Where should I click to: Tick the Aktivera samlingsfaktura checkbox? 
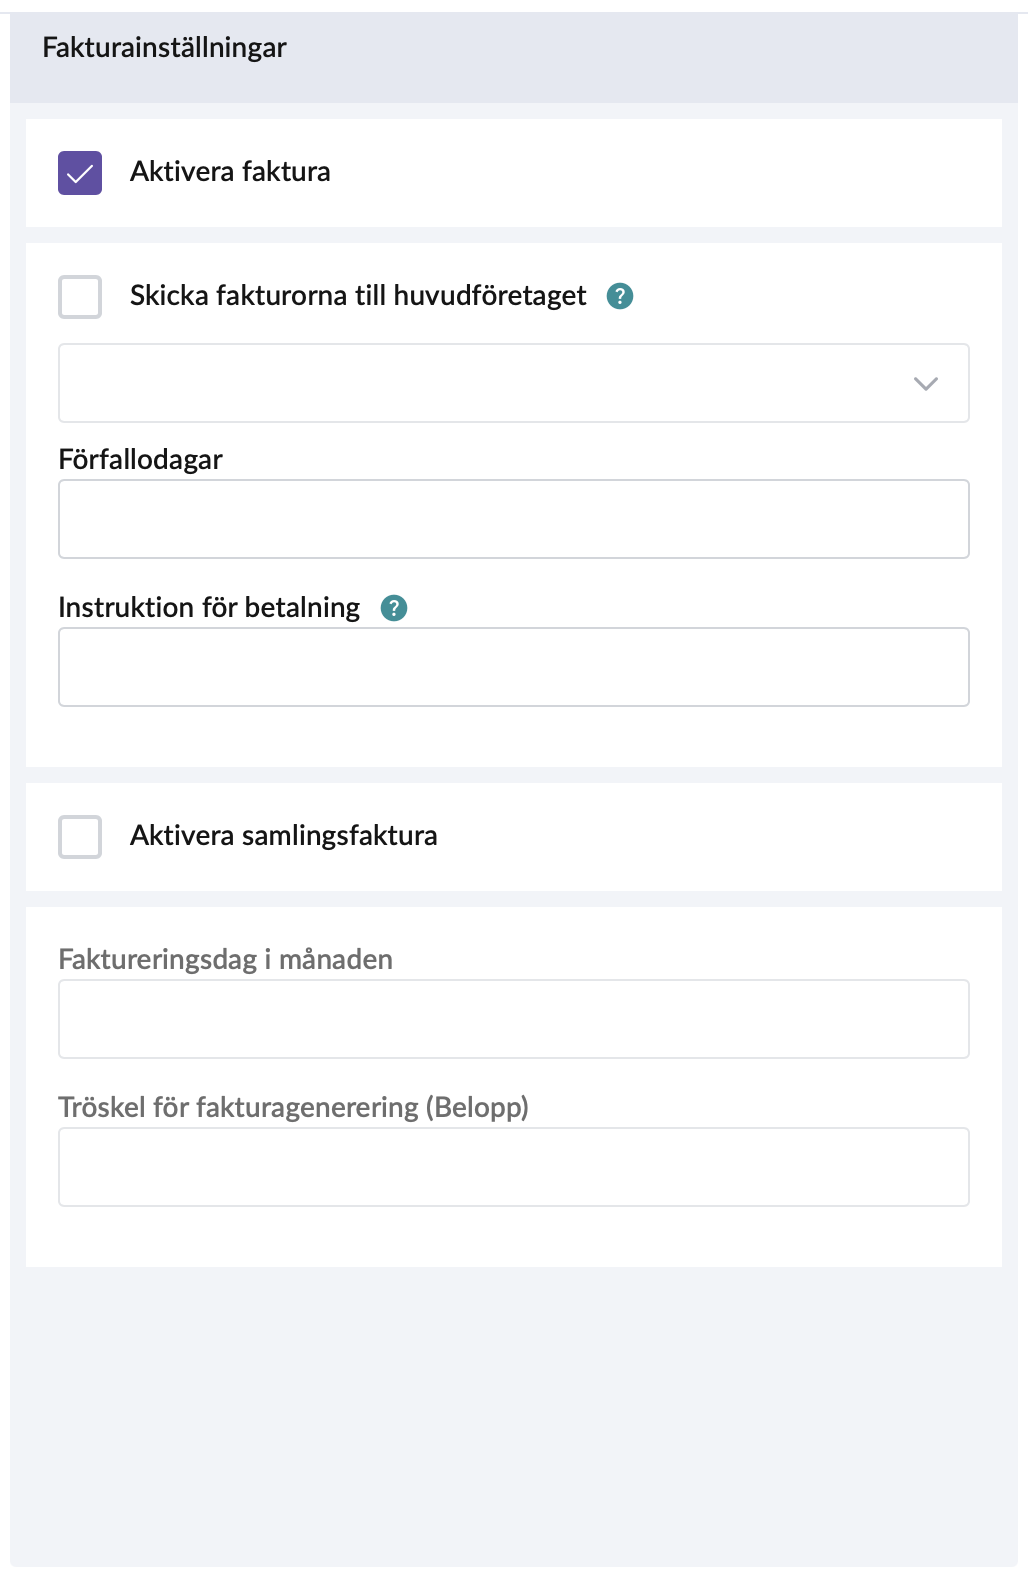click(x=80, y=837)
